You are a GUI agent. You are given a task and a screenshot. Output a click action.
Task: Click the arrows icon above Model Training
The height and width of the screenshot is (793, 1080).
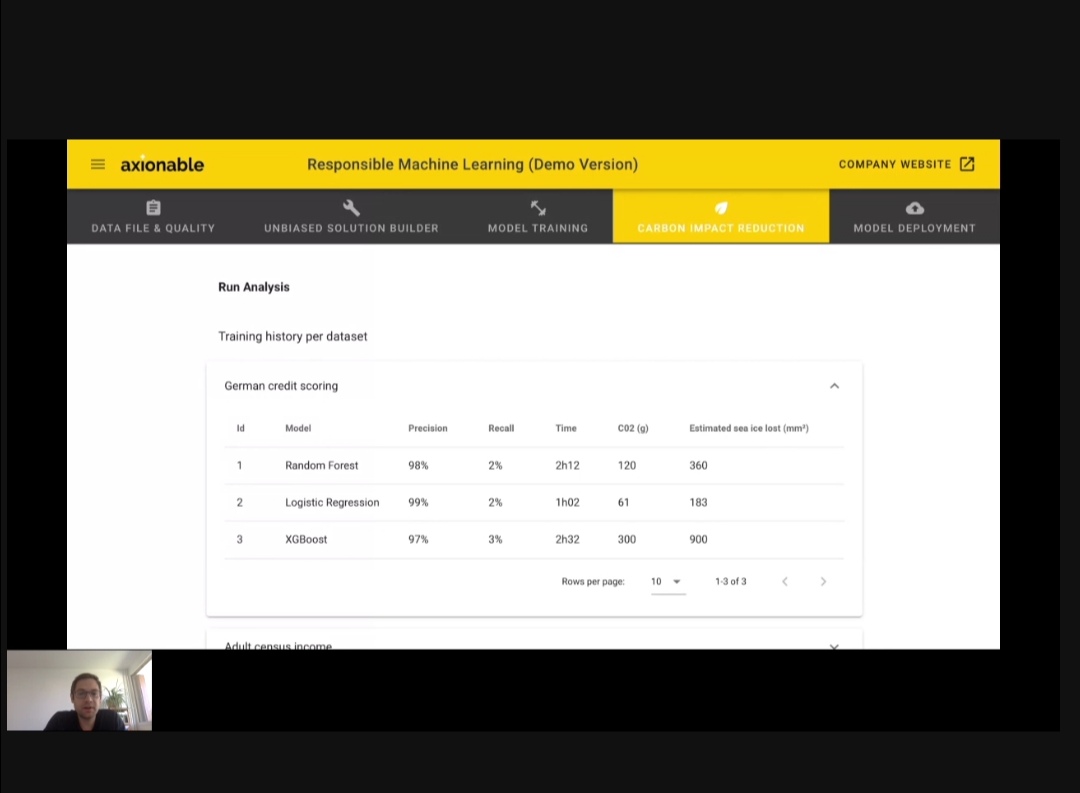pos(538,207)
